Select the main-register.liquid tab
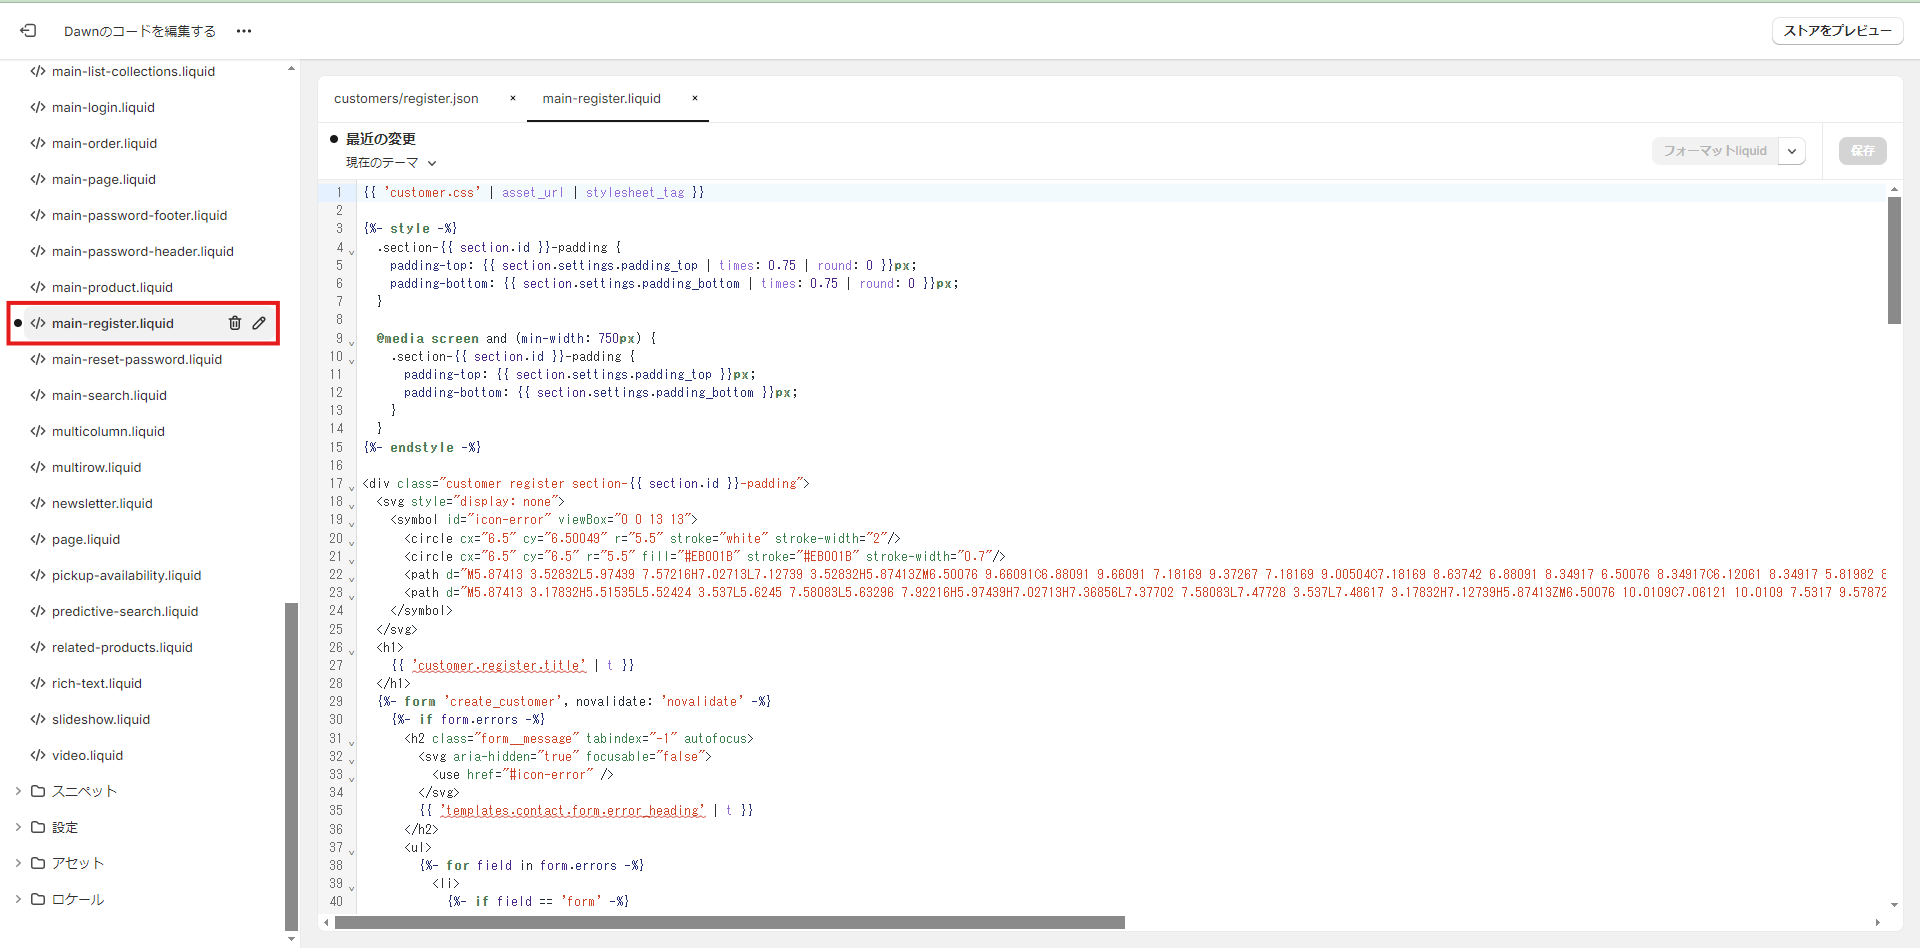The width and height of the screenshot is (1920, 948). pyautogui.click(x=602, y=98)
